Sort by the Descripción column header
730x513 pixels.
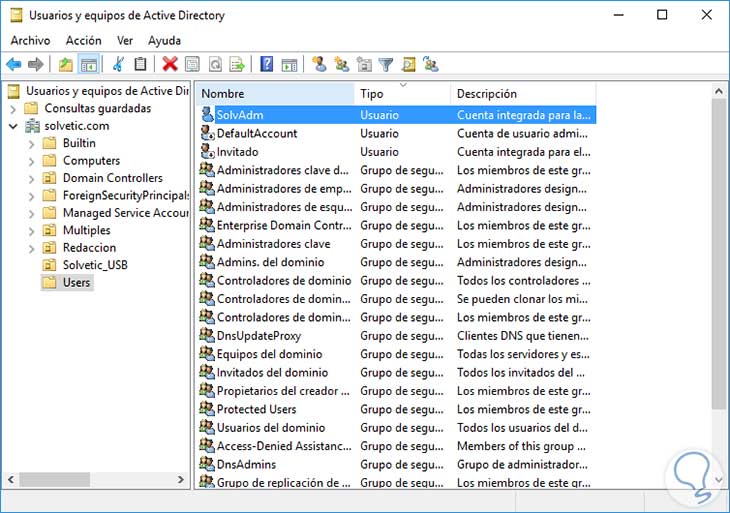tap(523, 94)
